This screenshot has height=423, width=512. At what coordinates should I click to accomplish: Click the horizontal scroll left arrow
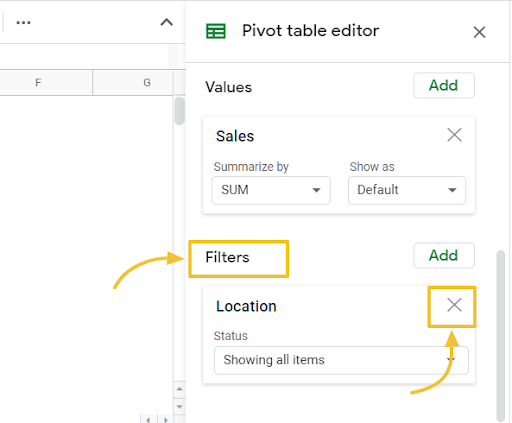(148, 419)
